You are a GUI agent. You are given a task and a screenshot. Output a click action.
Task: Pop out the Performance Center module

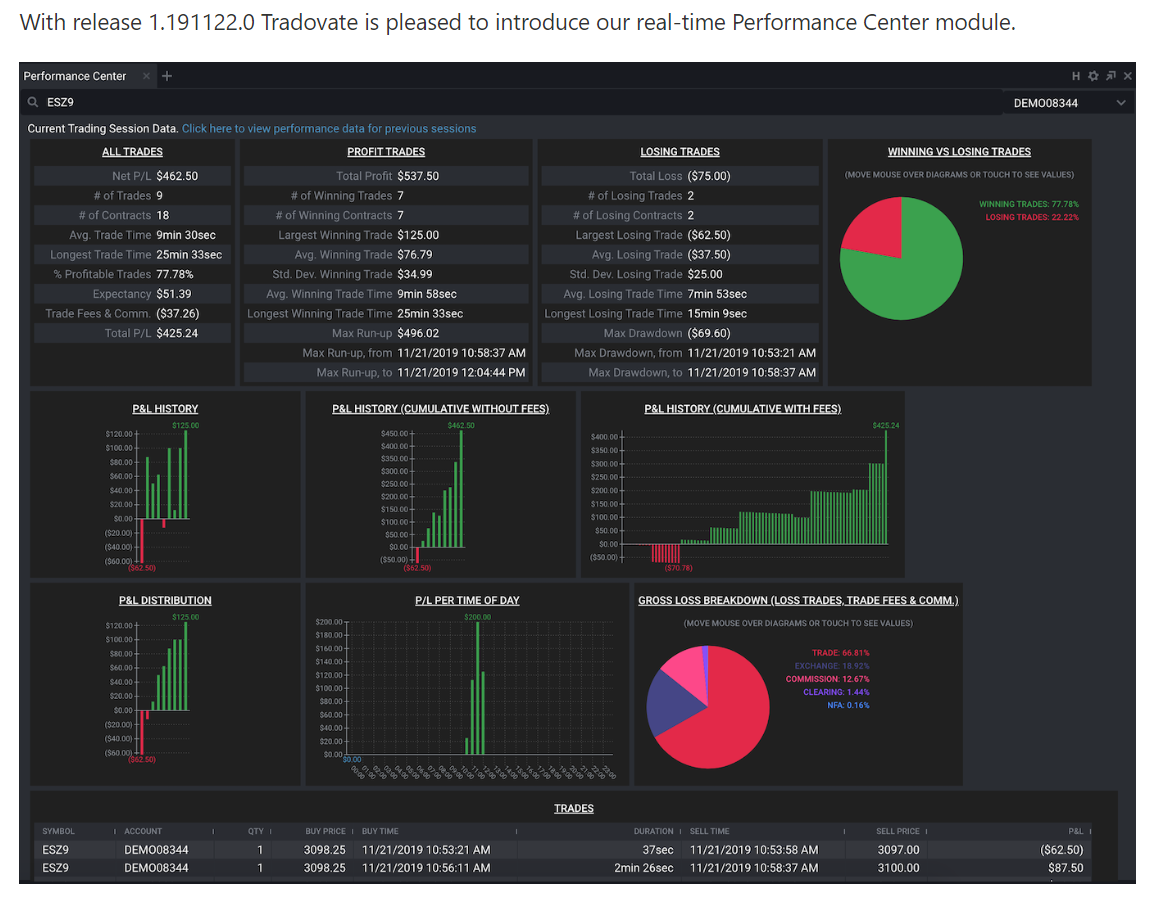pyautogui.click(x=1111, y=76)
